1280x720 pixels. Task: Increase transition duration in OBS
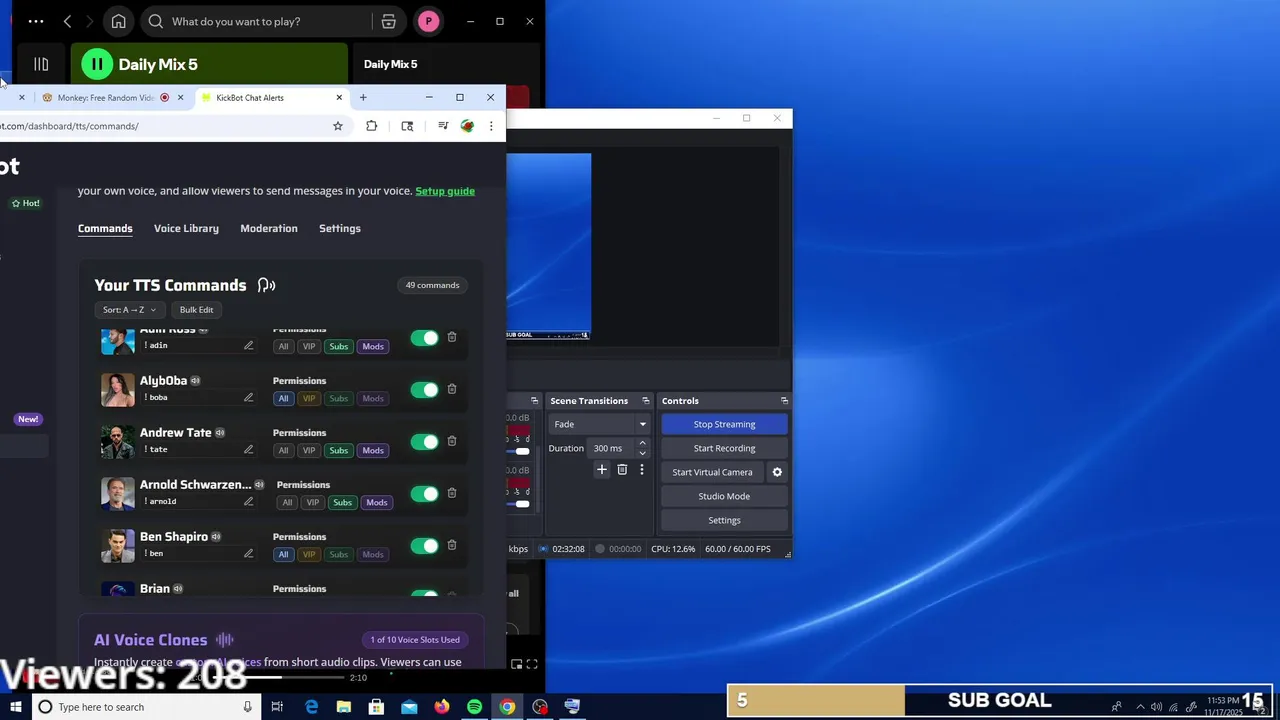(x=642, y=443)
